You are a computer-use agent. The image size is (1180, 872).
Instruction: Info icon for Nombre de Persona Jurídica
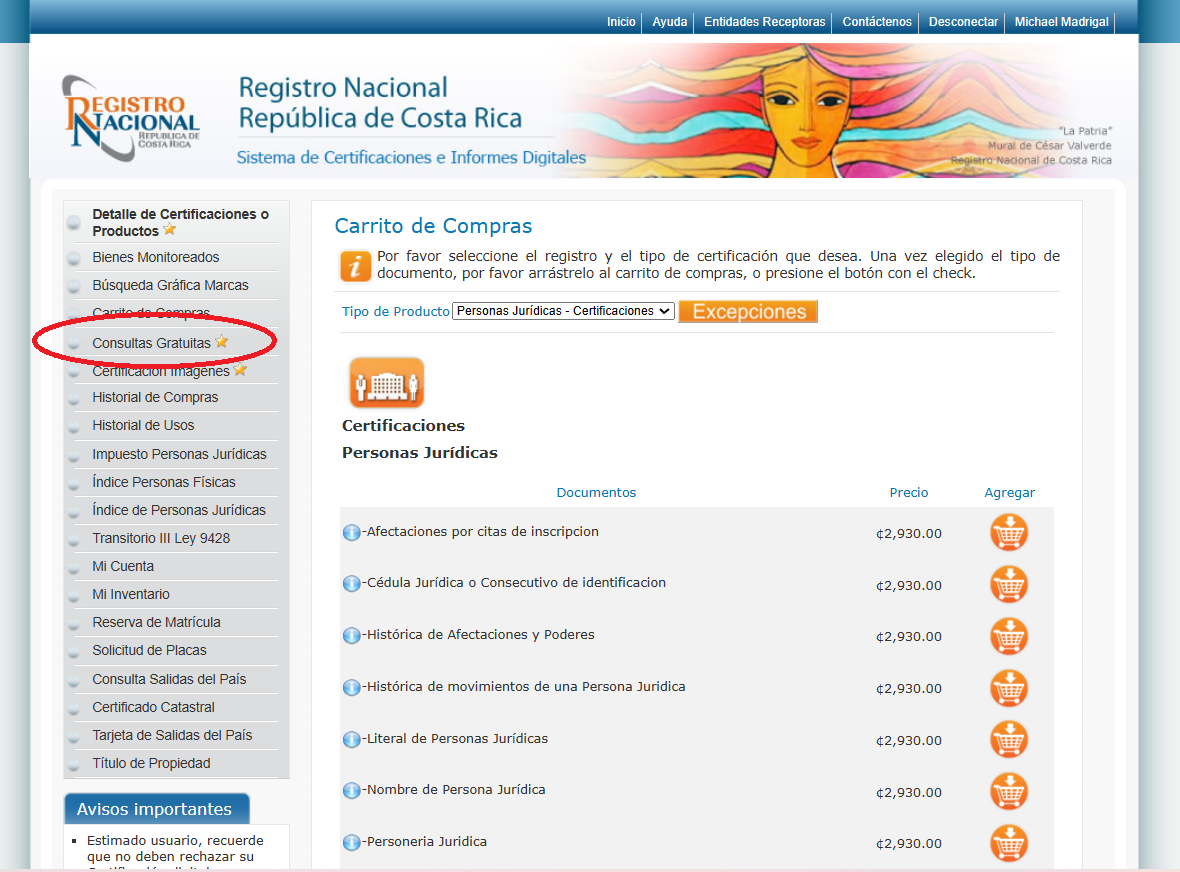351,791
